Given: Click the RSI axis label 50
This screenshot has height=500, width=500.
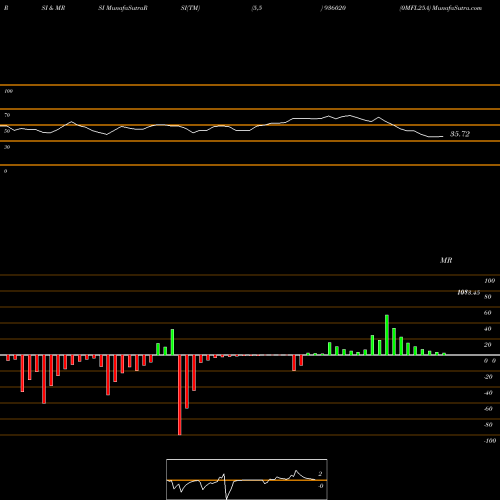Looking at the screenshot, I should click(7, 131).
